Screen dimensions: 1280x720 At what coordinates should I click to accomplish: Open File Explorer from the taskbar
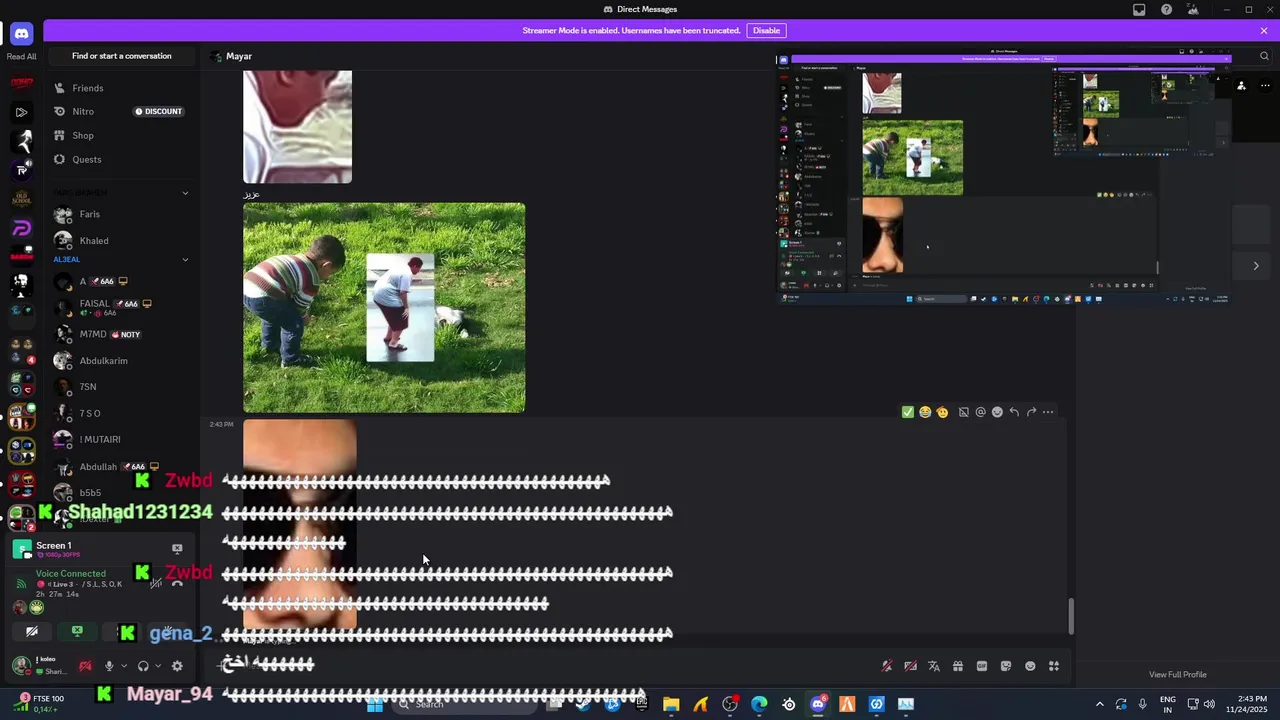pos(671,704)
